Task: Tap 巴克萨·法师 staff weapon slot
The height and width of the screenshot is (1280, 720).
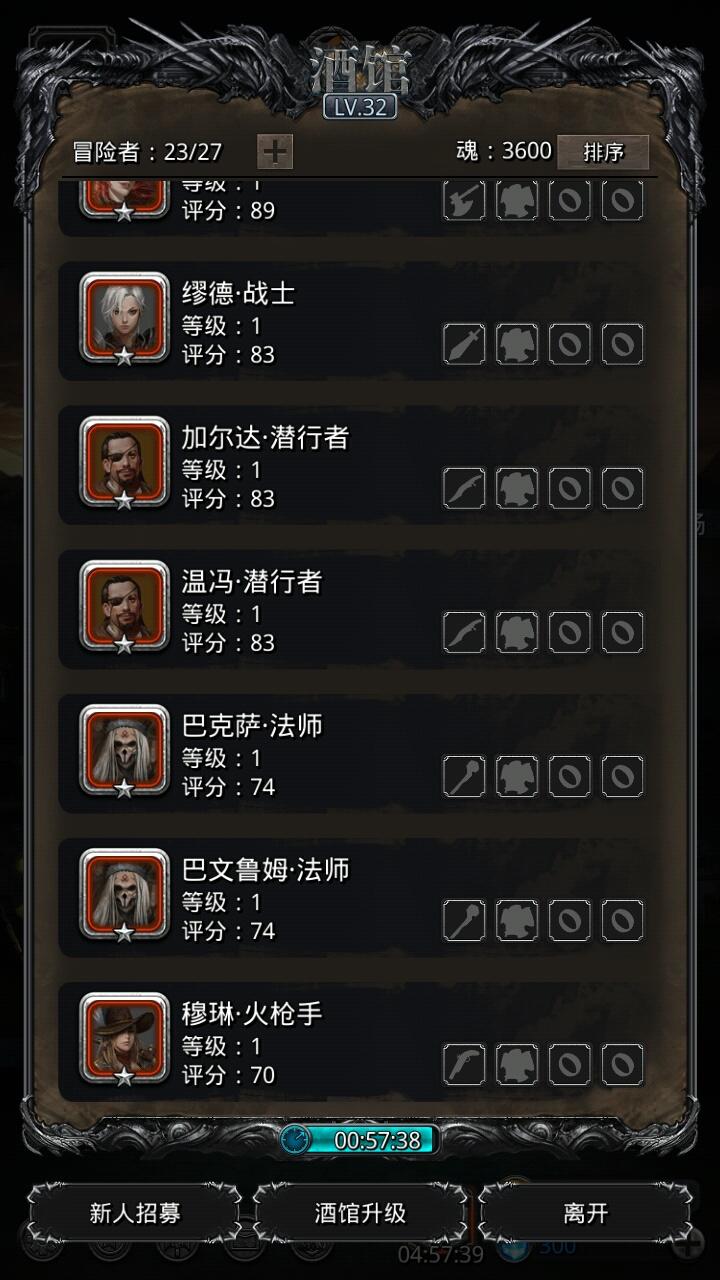Action: point(464,776)
